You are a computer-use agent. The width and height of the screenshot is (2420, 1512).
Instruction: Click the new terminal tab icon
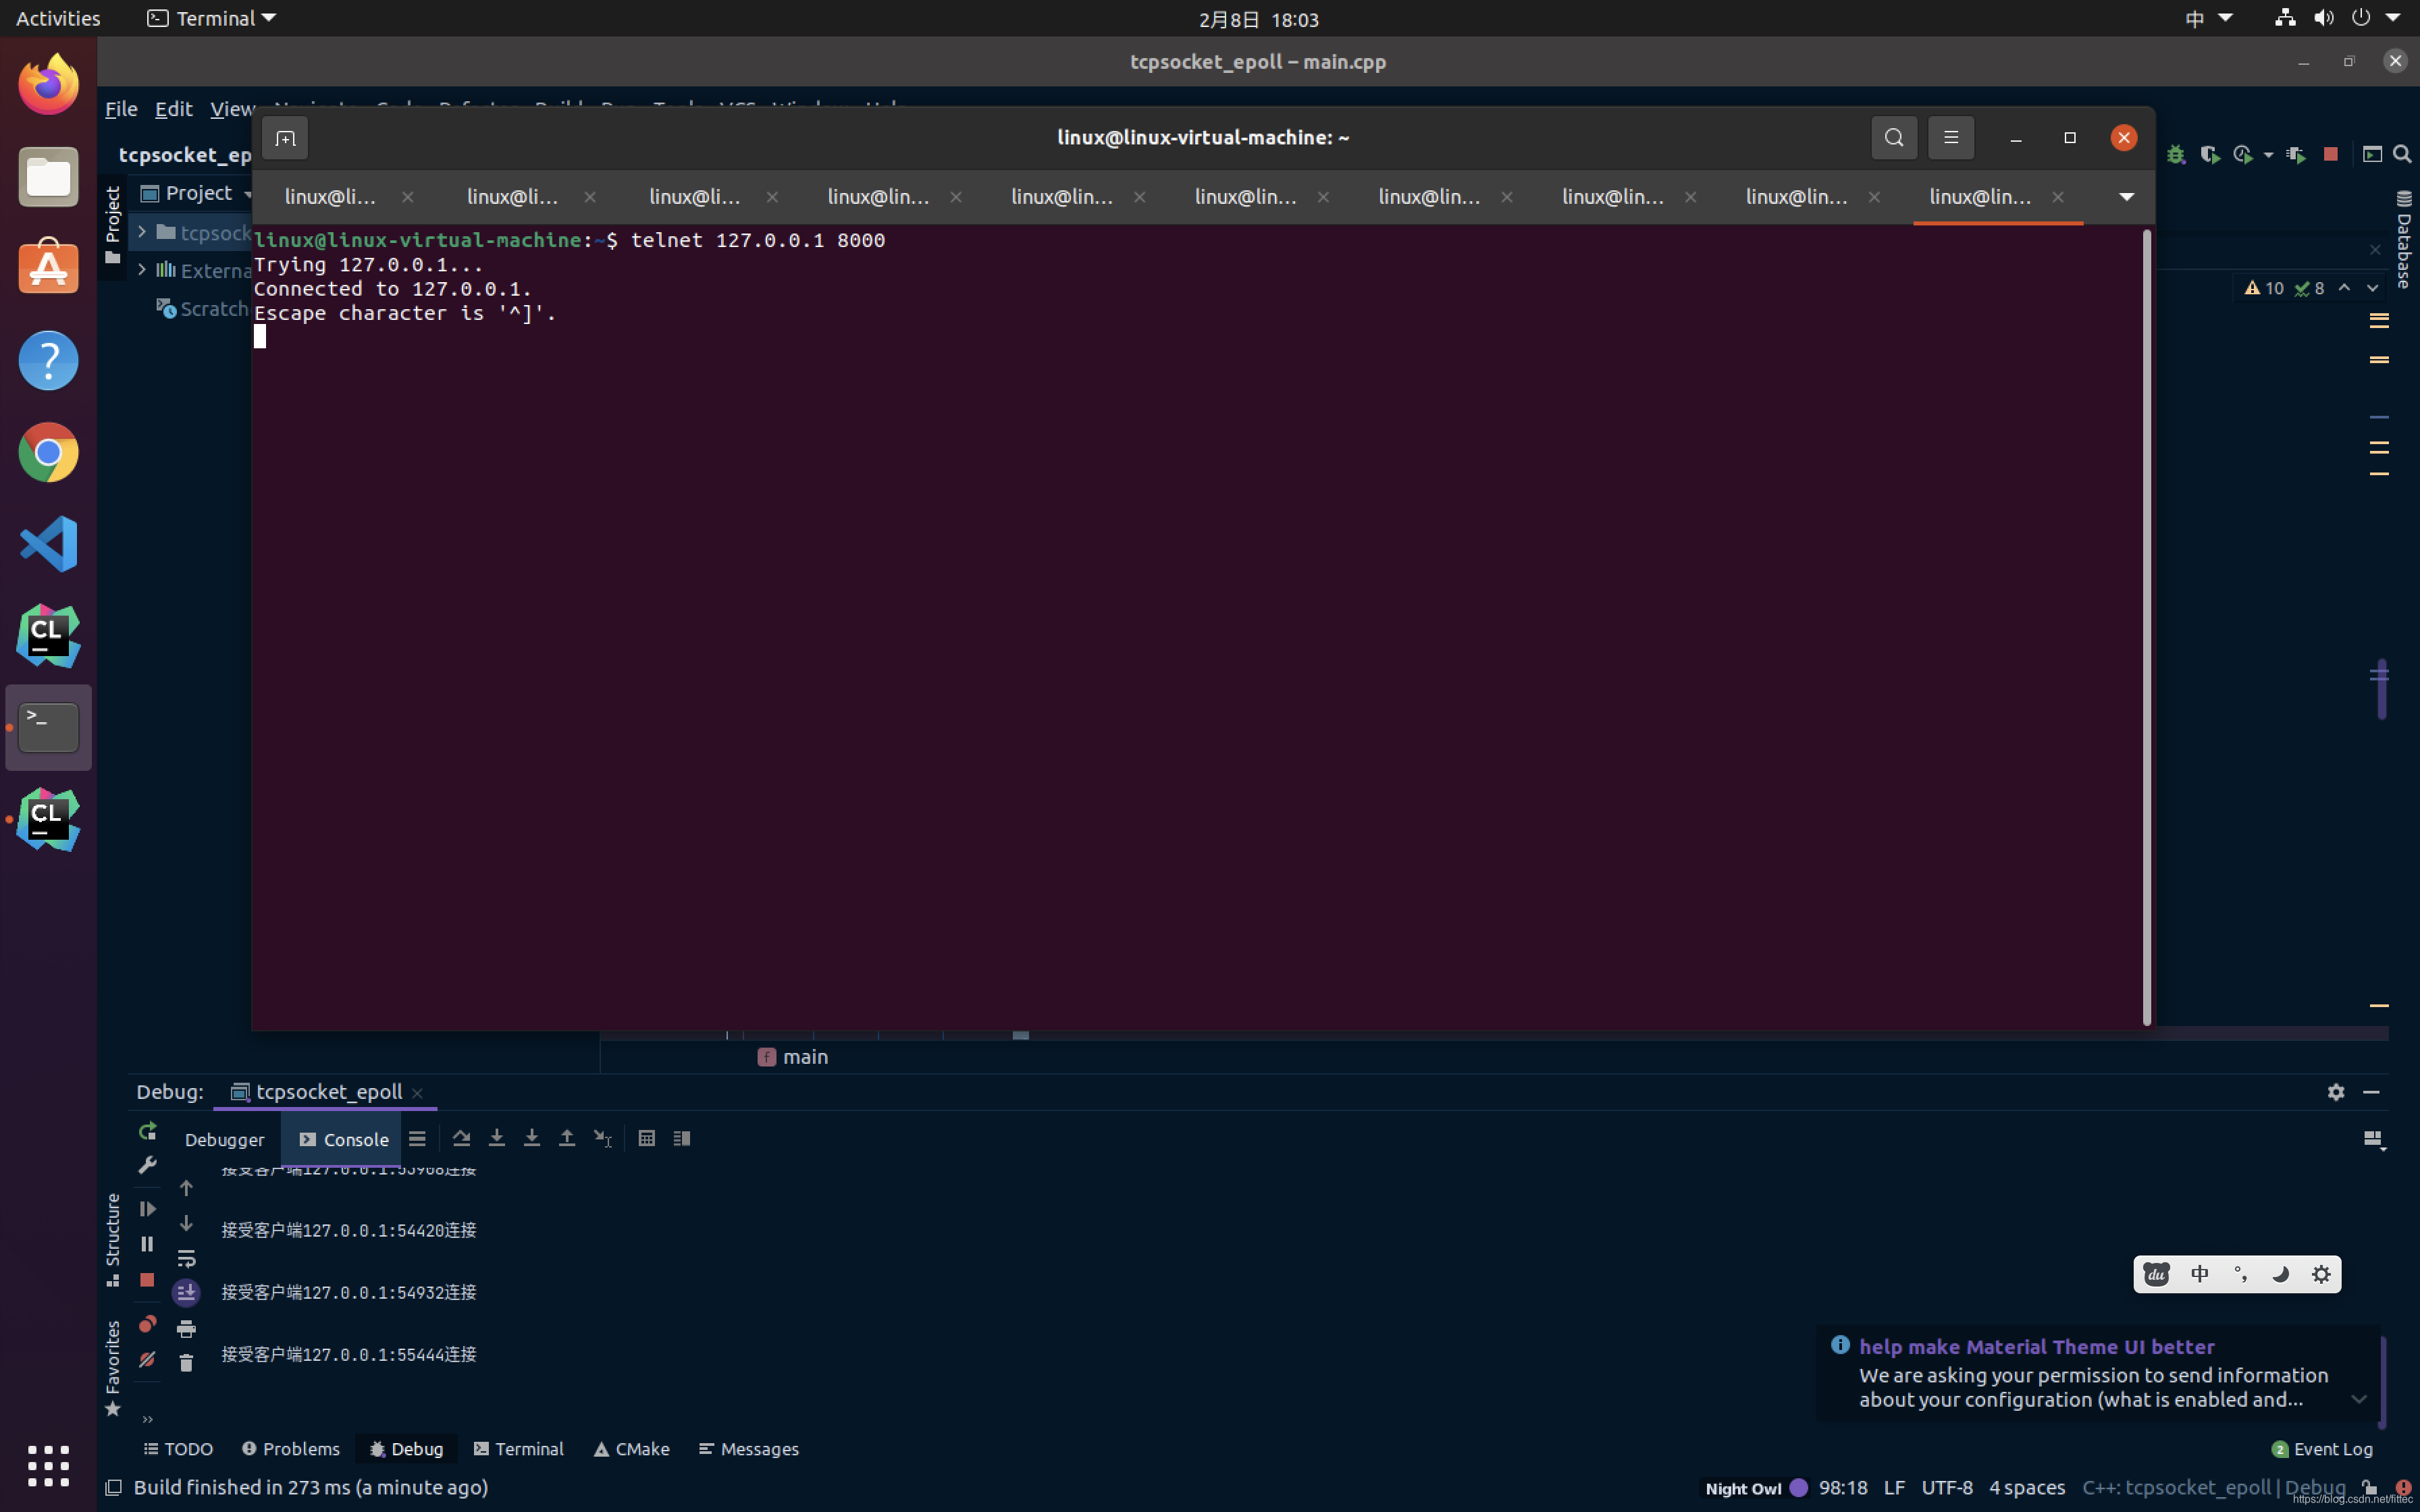[x=285, y=138]
